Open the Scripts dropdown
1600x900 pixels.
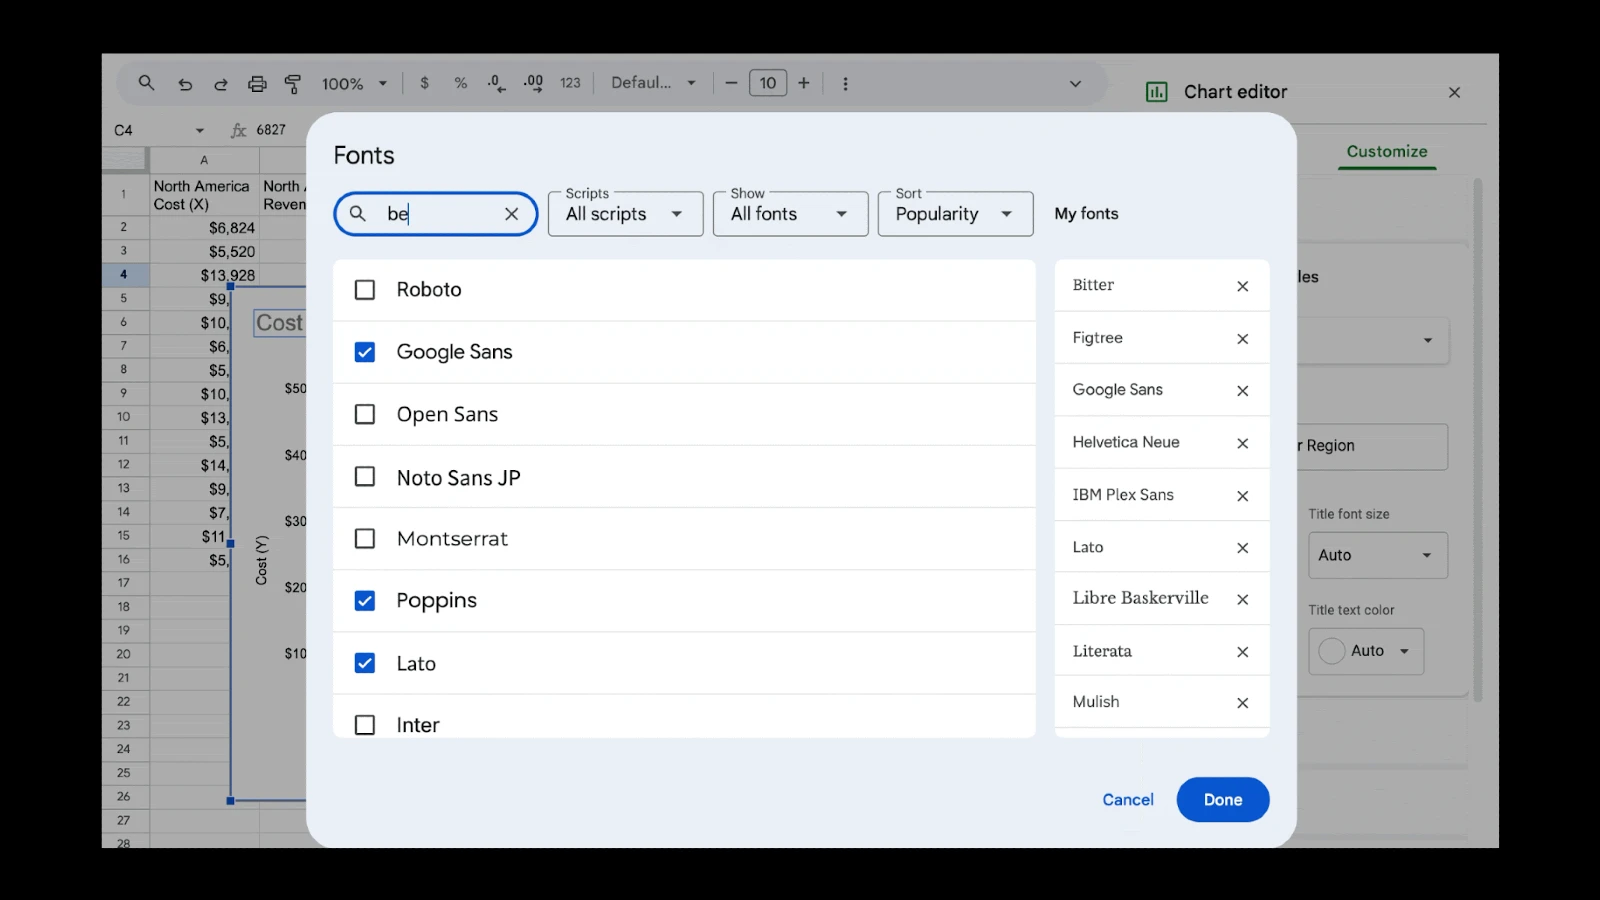pos(626,214)
